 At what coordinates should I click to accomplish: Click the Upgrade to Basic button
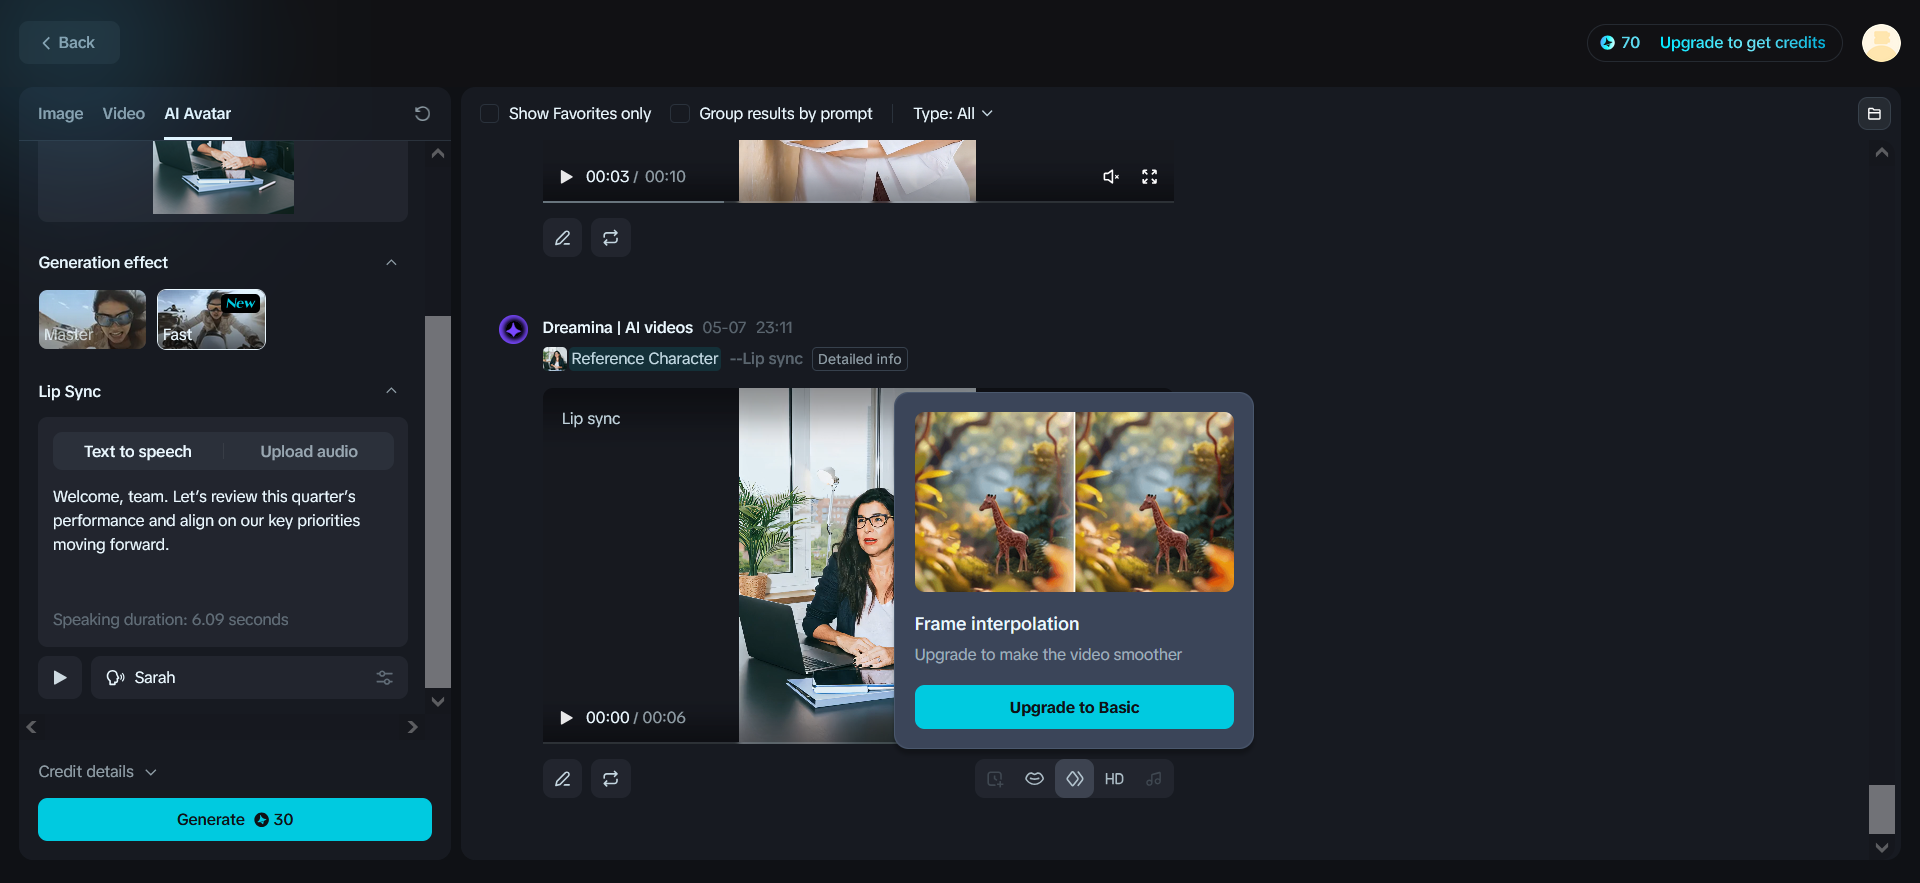click(x=1074, y=707)
